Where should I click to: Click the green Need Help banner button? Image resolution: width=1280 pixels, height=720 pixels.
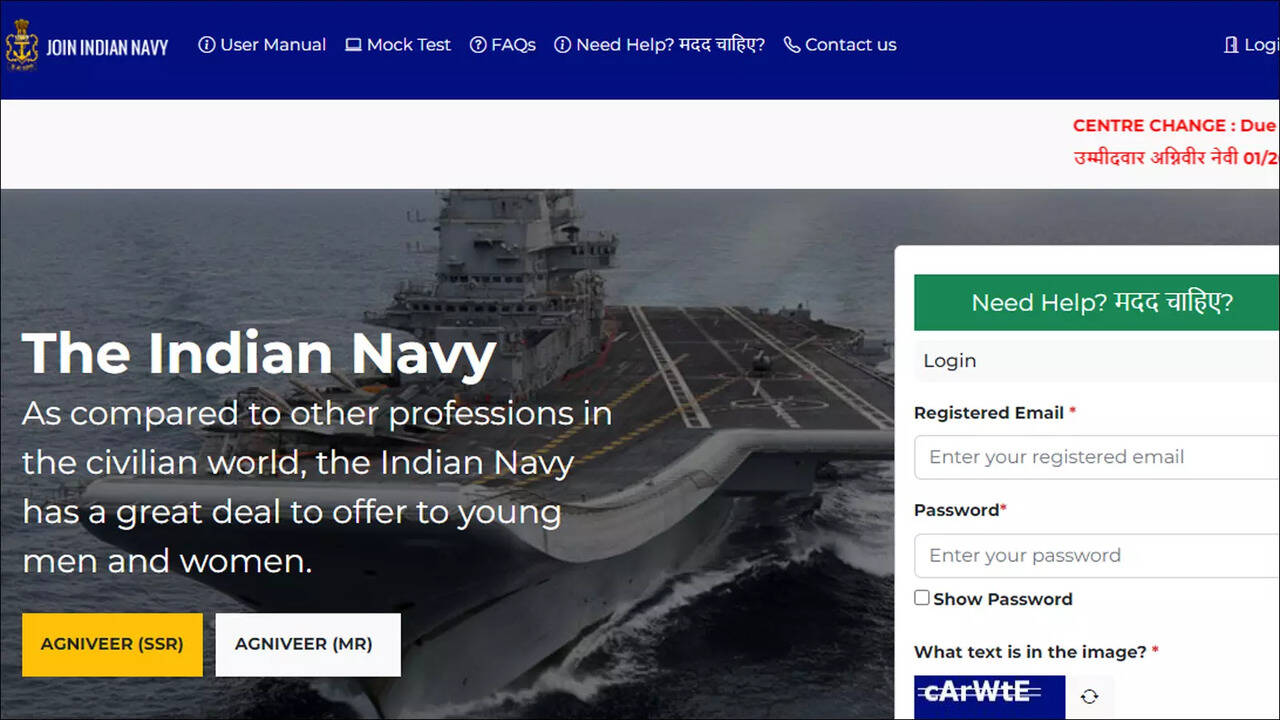point(1097,303)
